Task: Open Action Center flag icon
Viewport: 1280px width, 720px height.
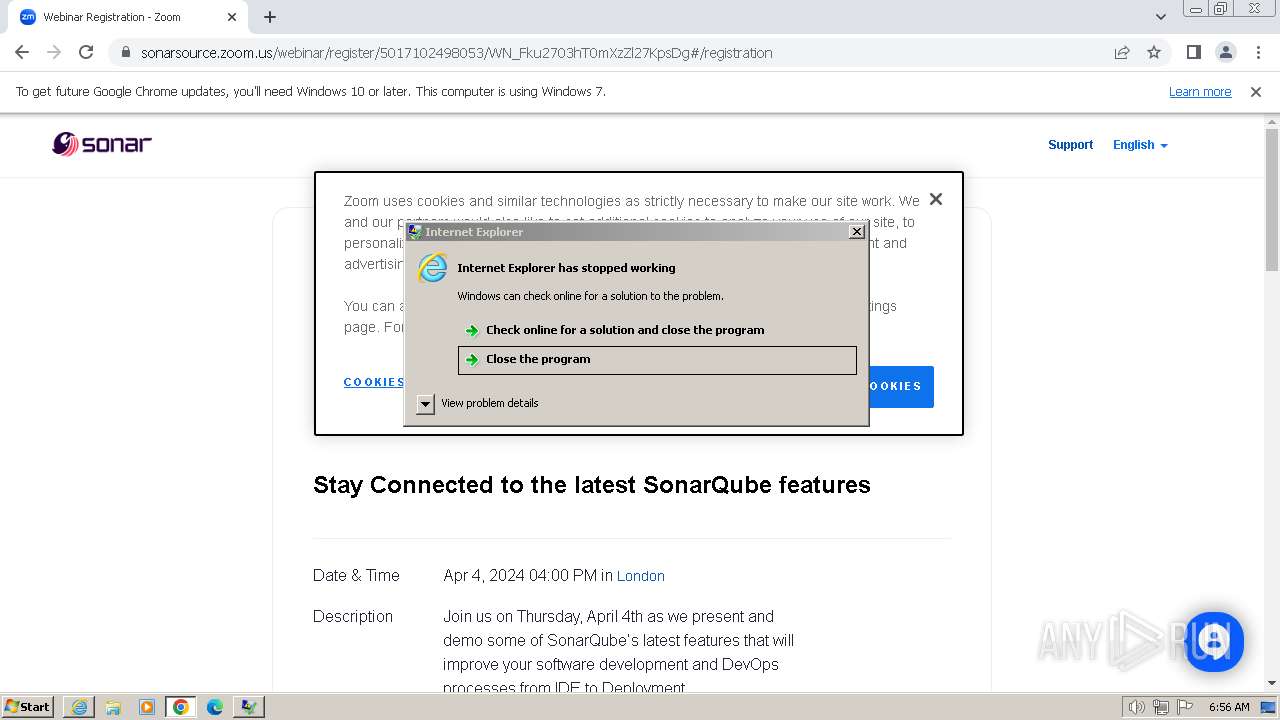Action: coord(1185,707)
